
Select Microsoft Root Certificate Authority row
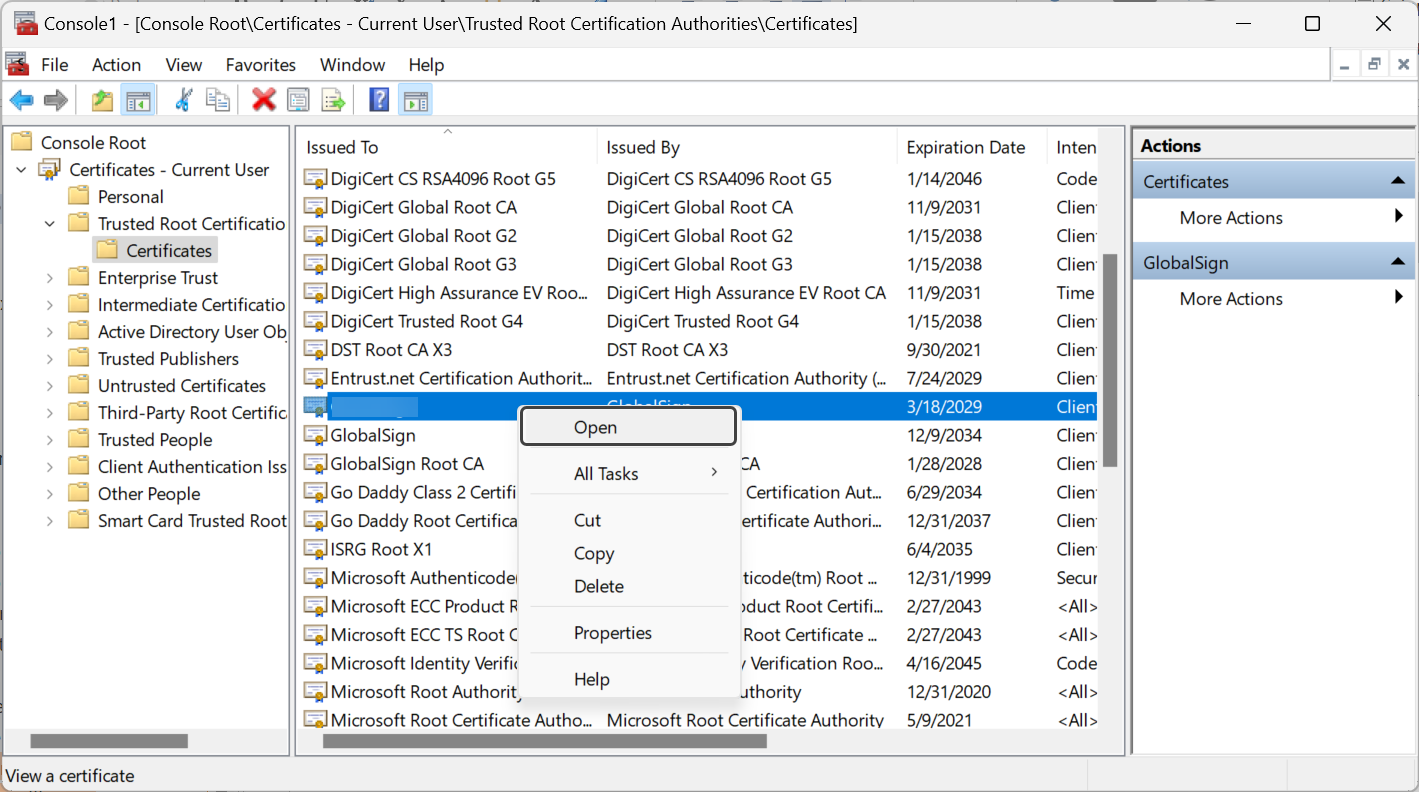[x=700, y=720]
